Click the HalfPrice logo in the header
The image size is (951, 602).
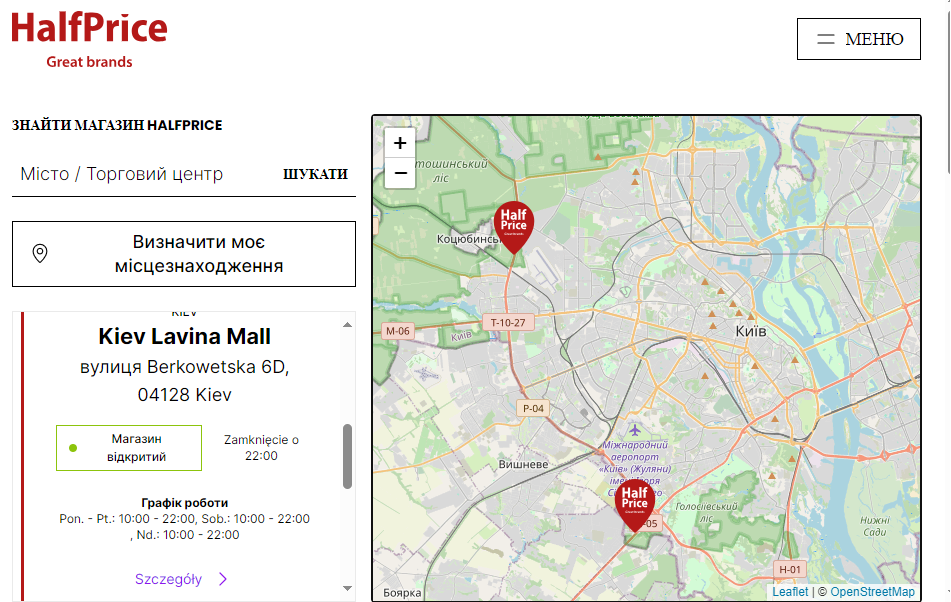tap(89, 40)
